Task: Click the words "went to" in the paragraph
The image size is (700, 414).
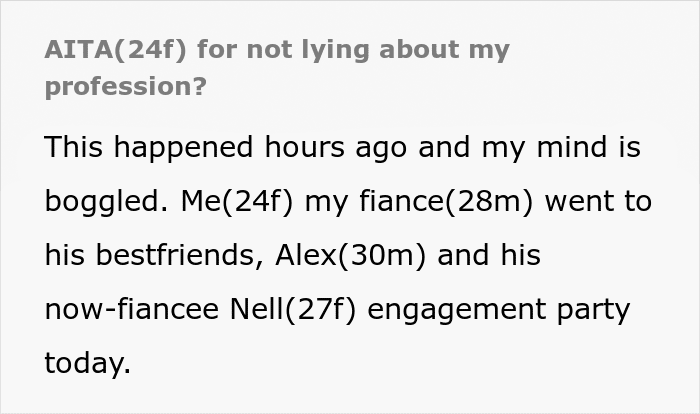Action: pyautogui.click(x=598, y=202)
